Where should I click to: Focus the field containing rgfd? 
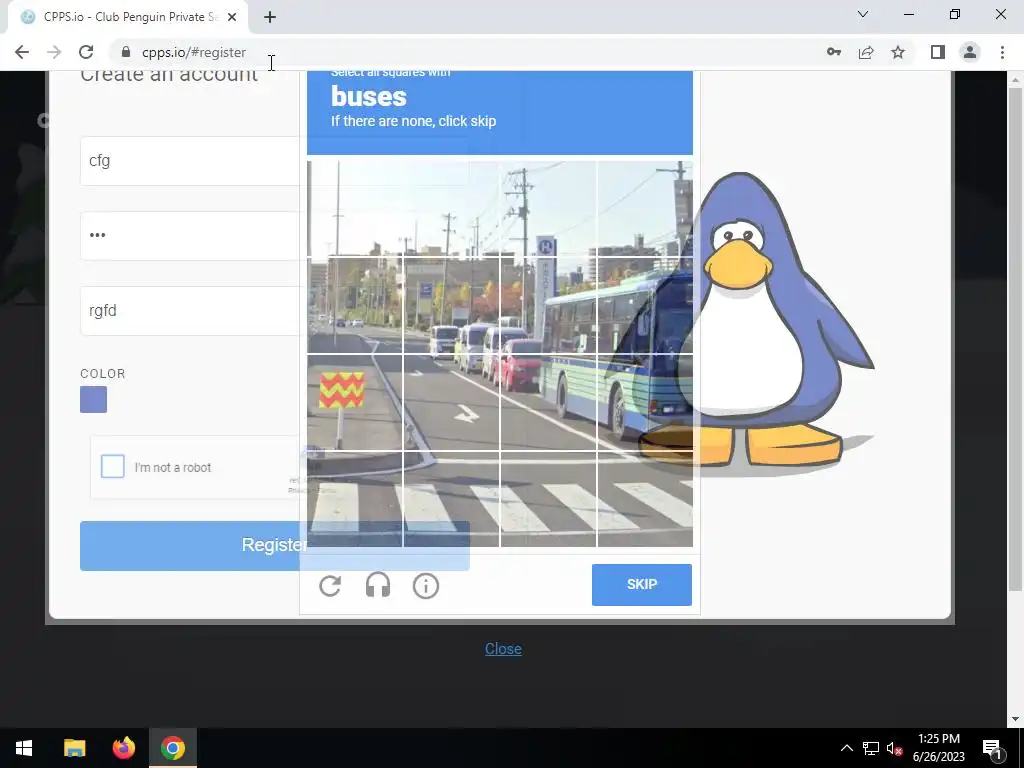click(x=189, y=310)
